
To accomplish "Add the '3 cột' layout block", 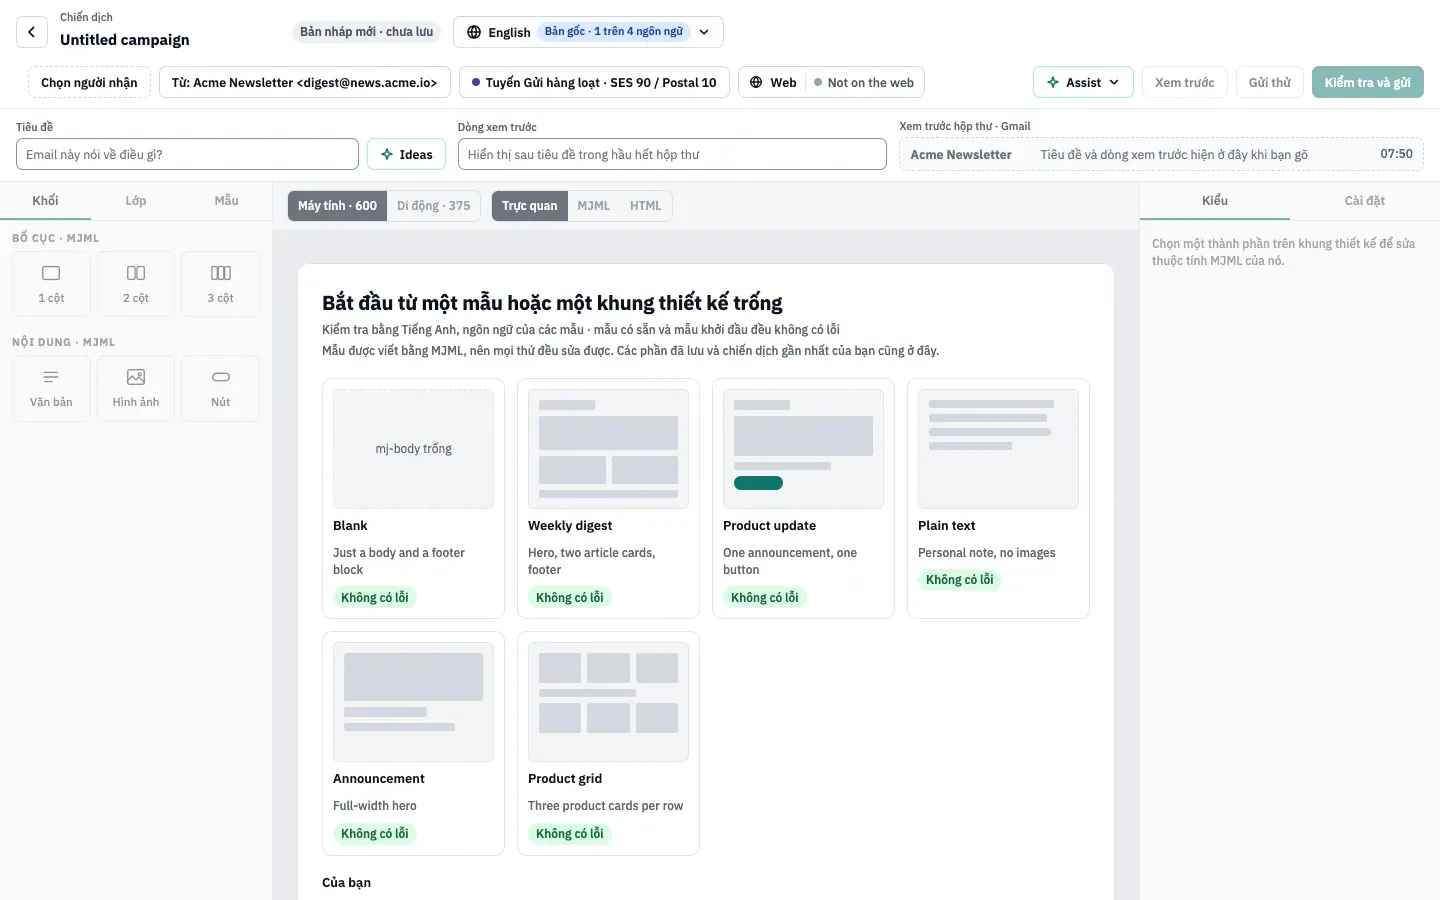I will pyautogui.click(x=220, y=284).
